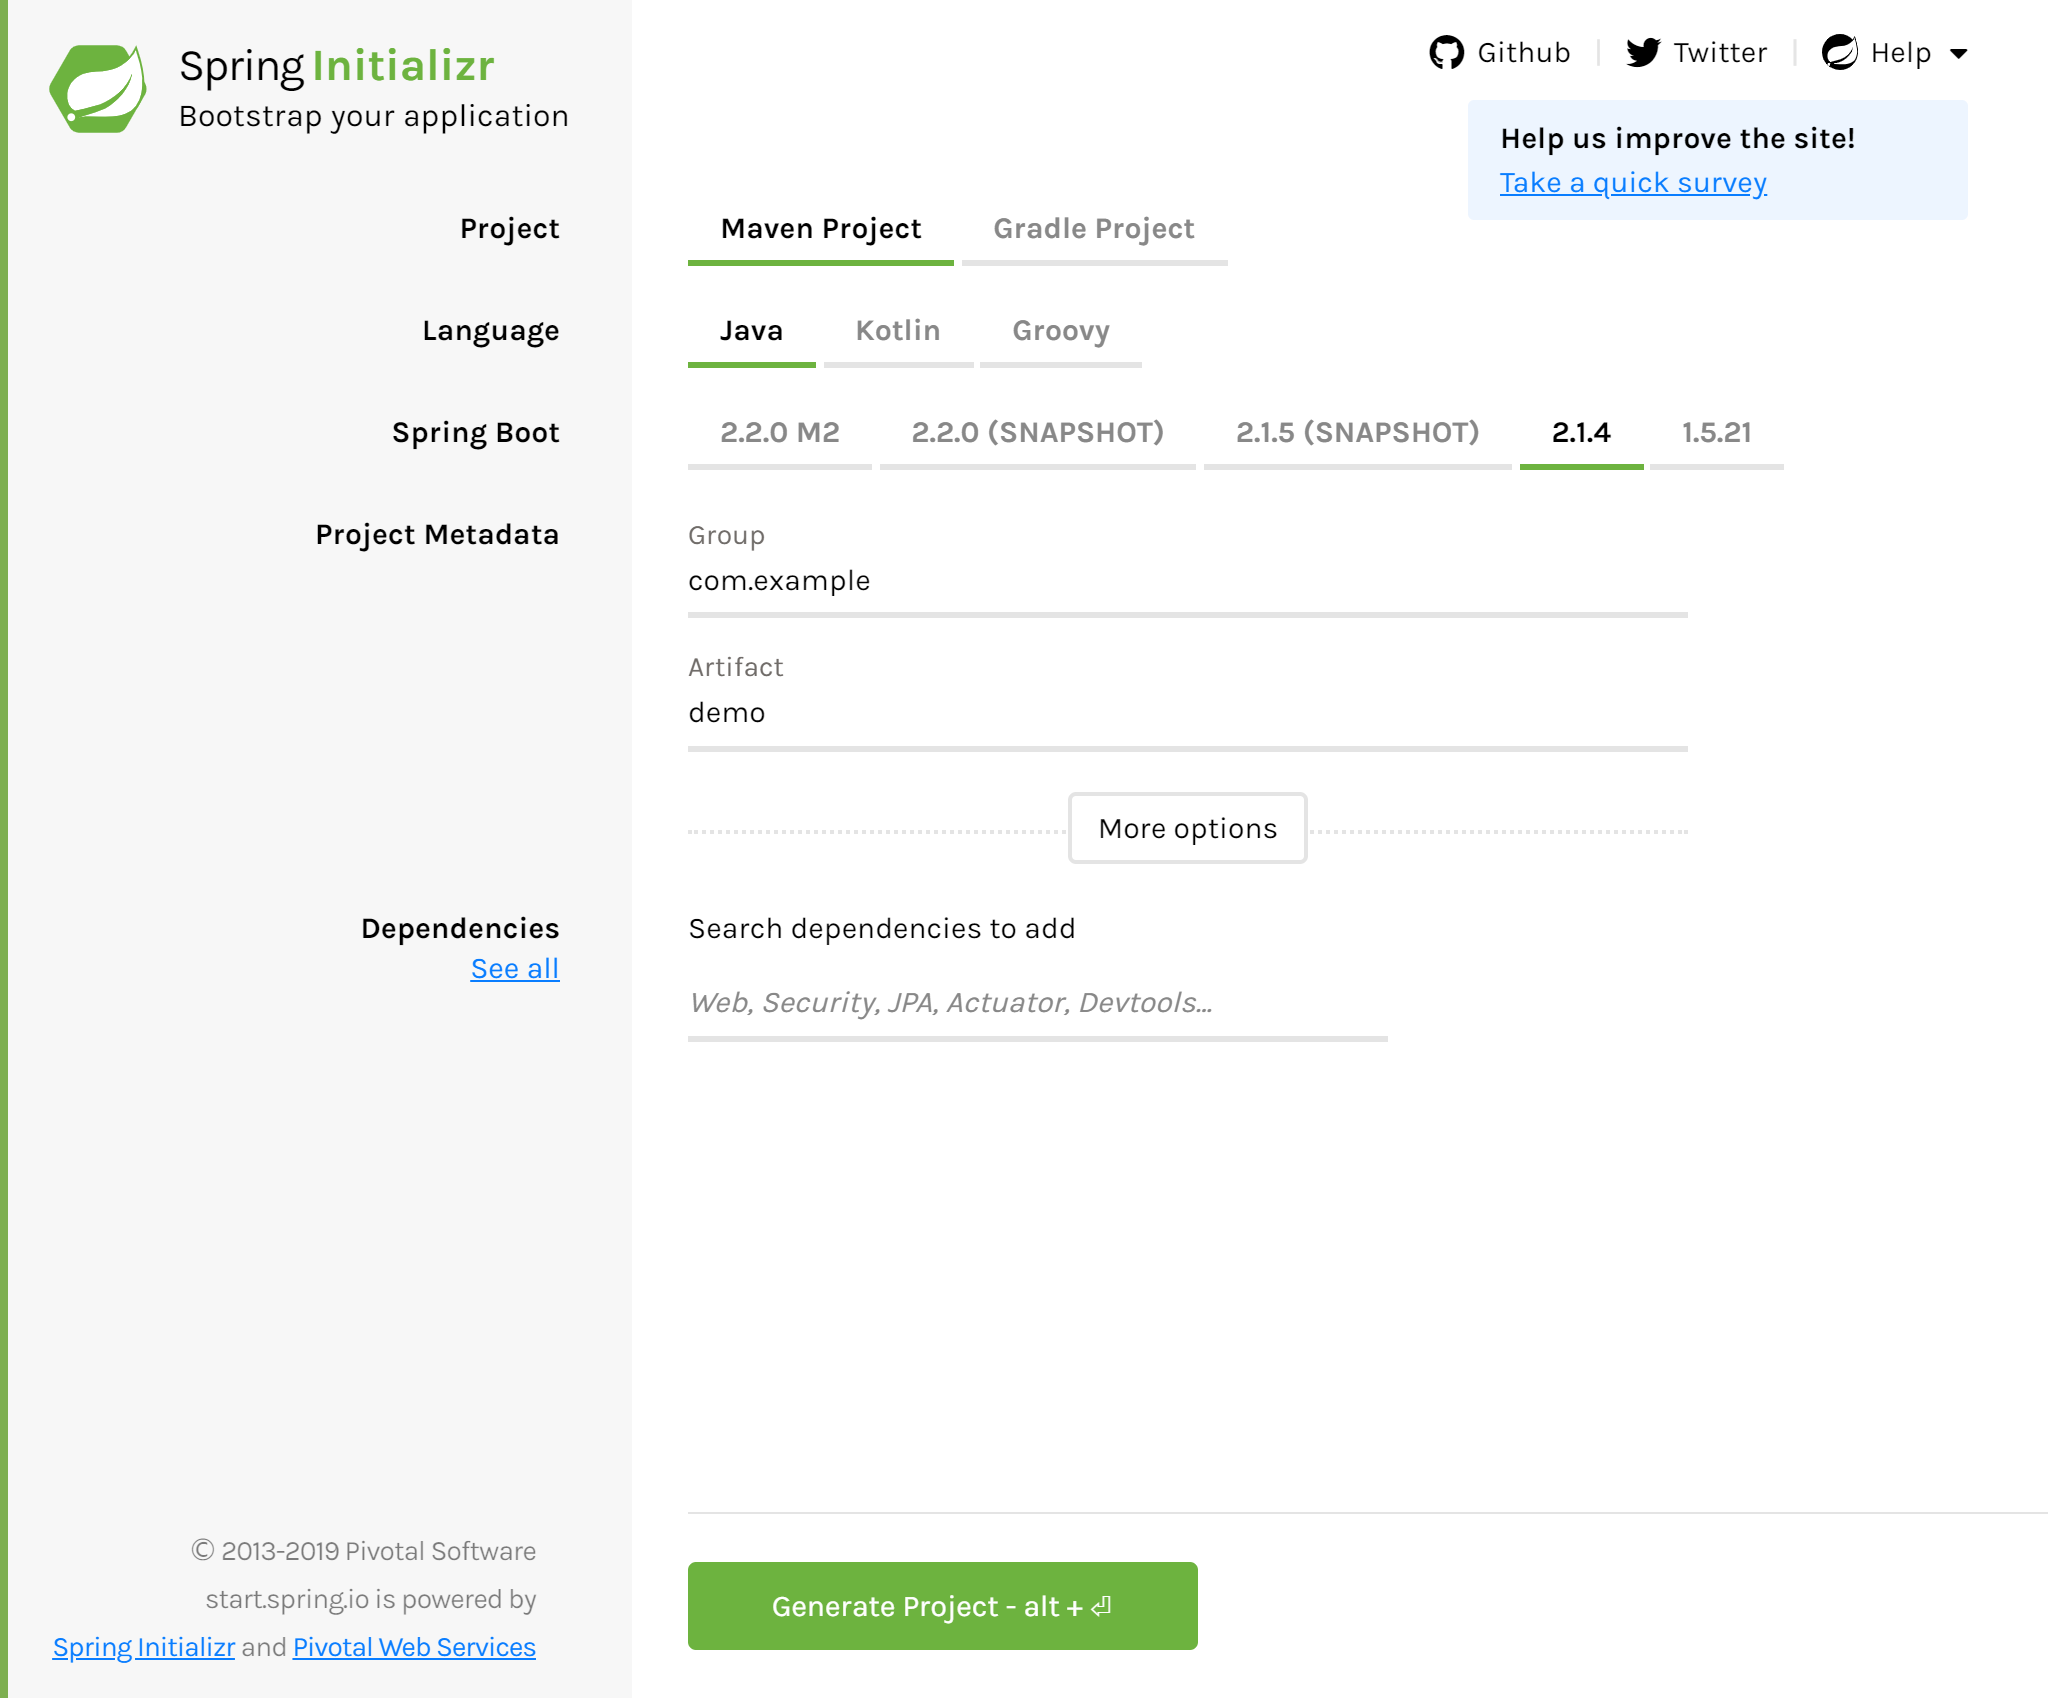
Task: Choose Java as the language
Action: [752, 331]
